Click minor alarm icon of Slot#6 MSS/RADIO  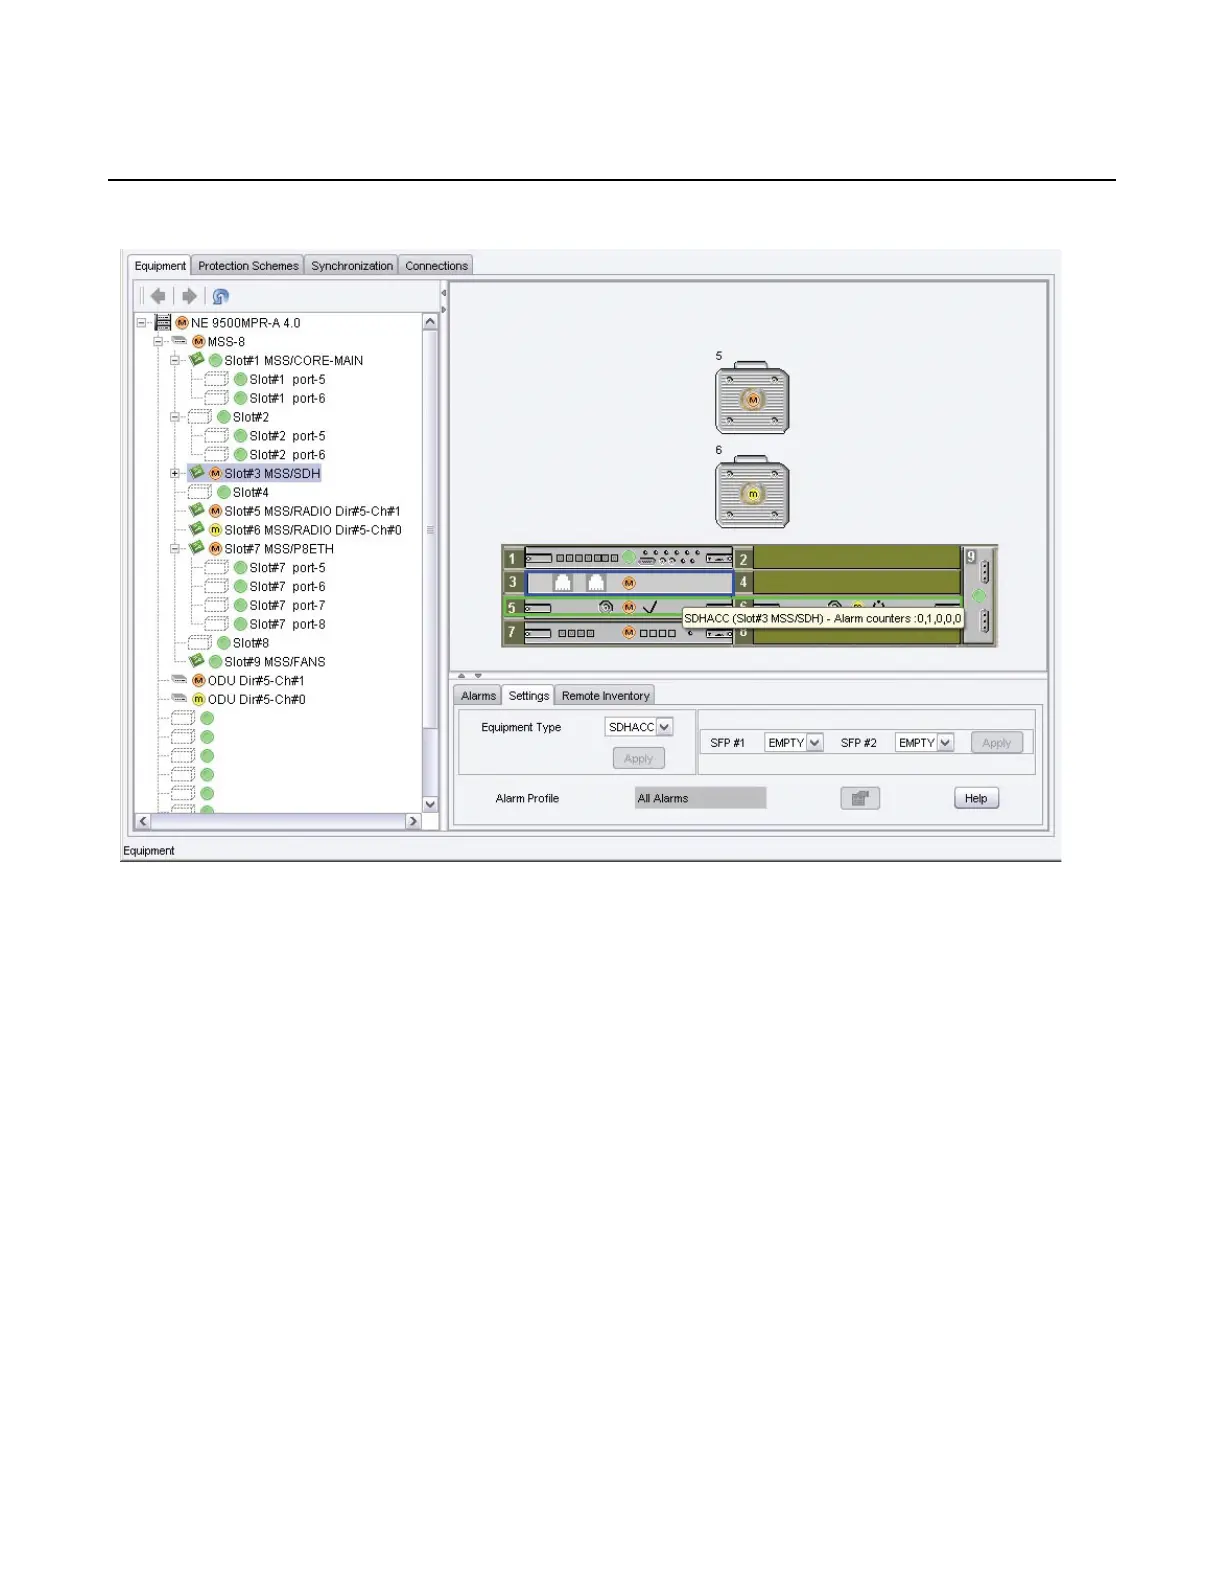(x=215, y=530)
